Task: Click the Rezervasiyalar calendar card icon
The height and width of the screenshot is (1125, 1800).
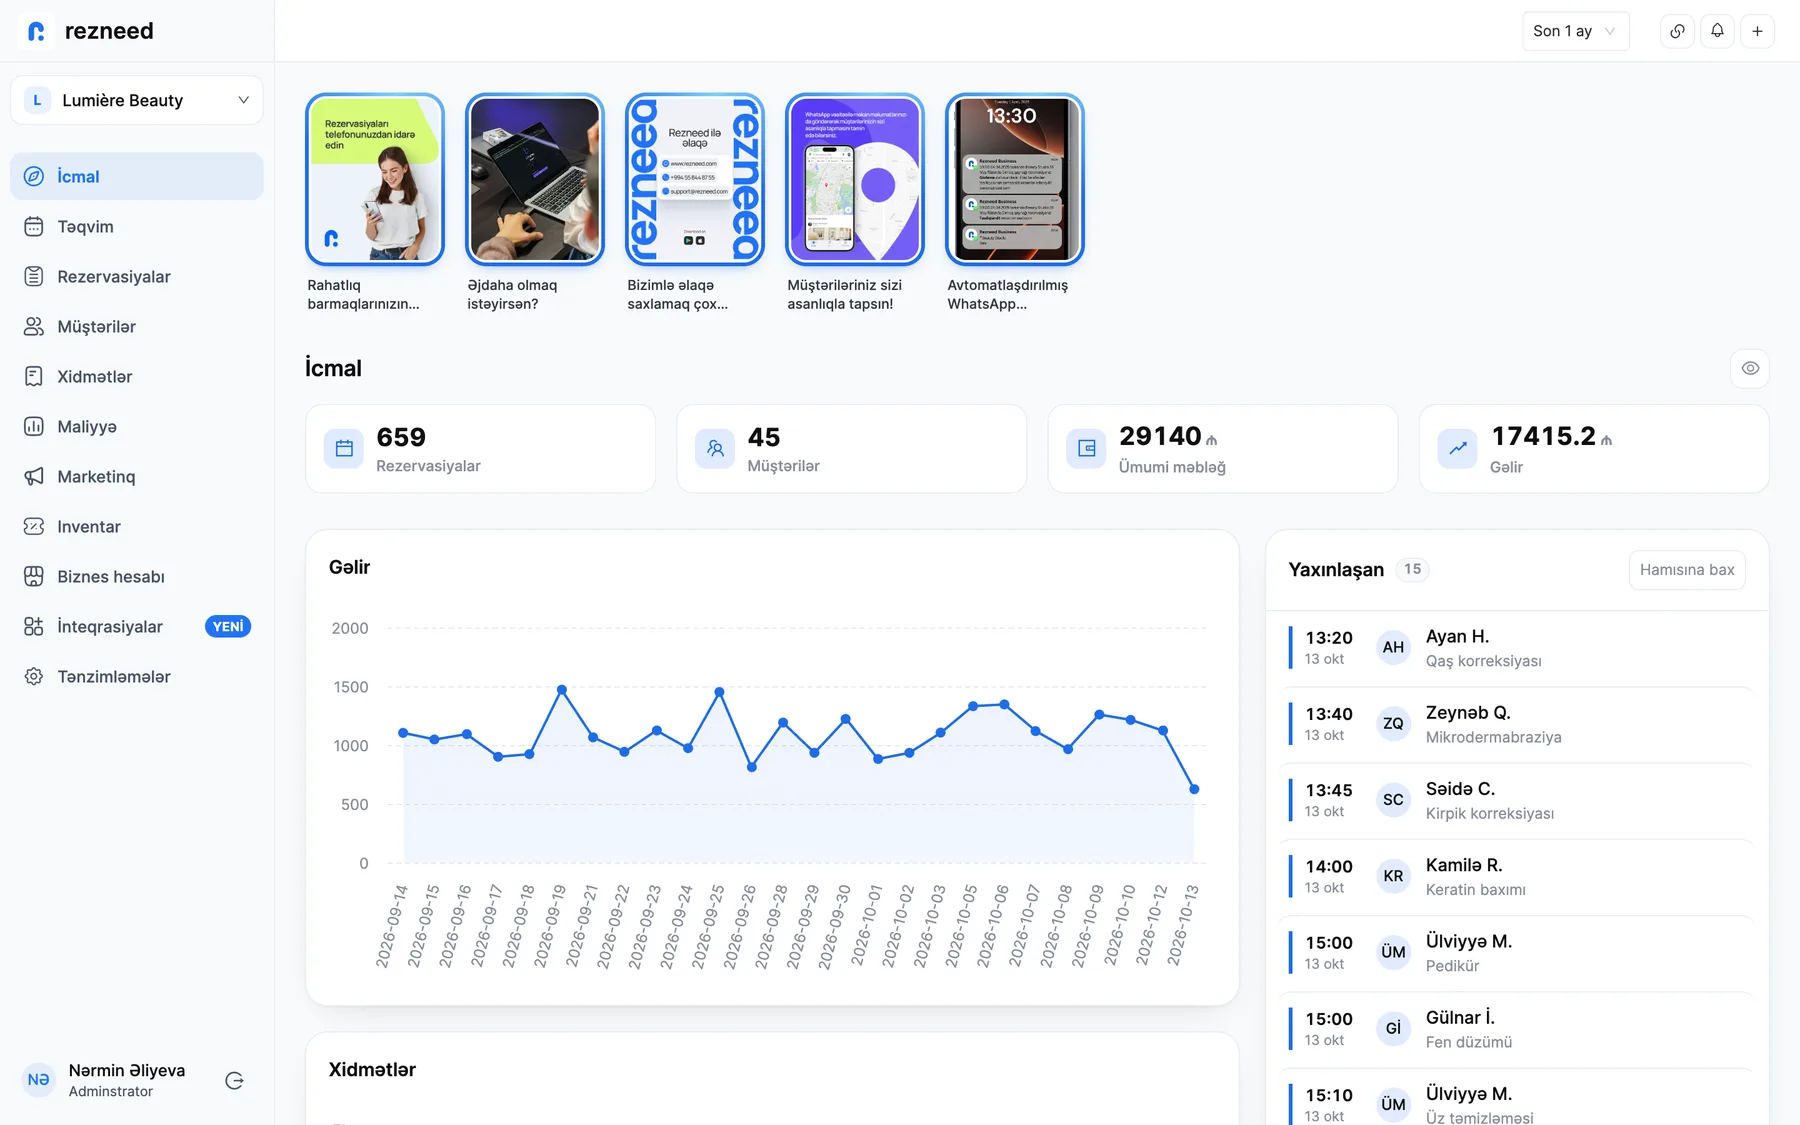Action: [344, 448]
